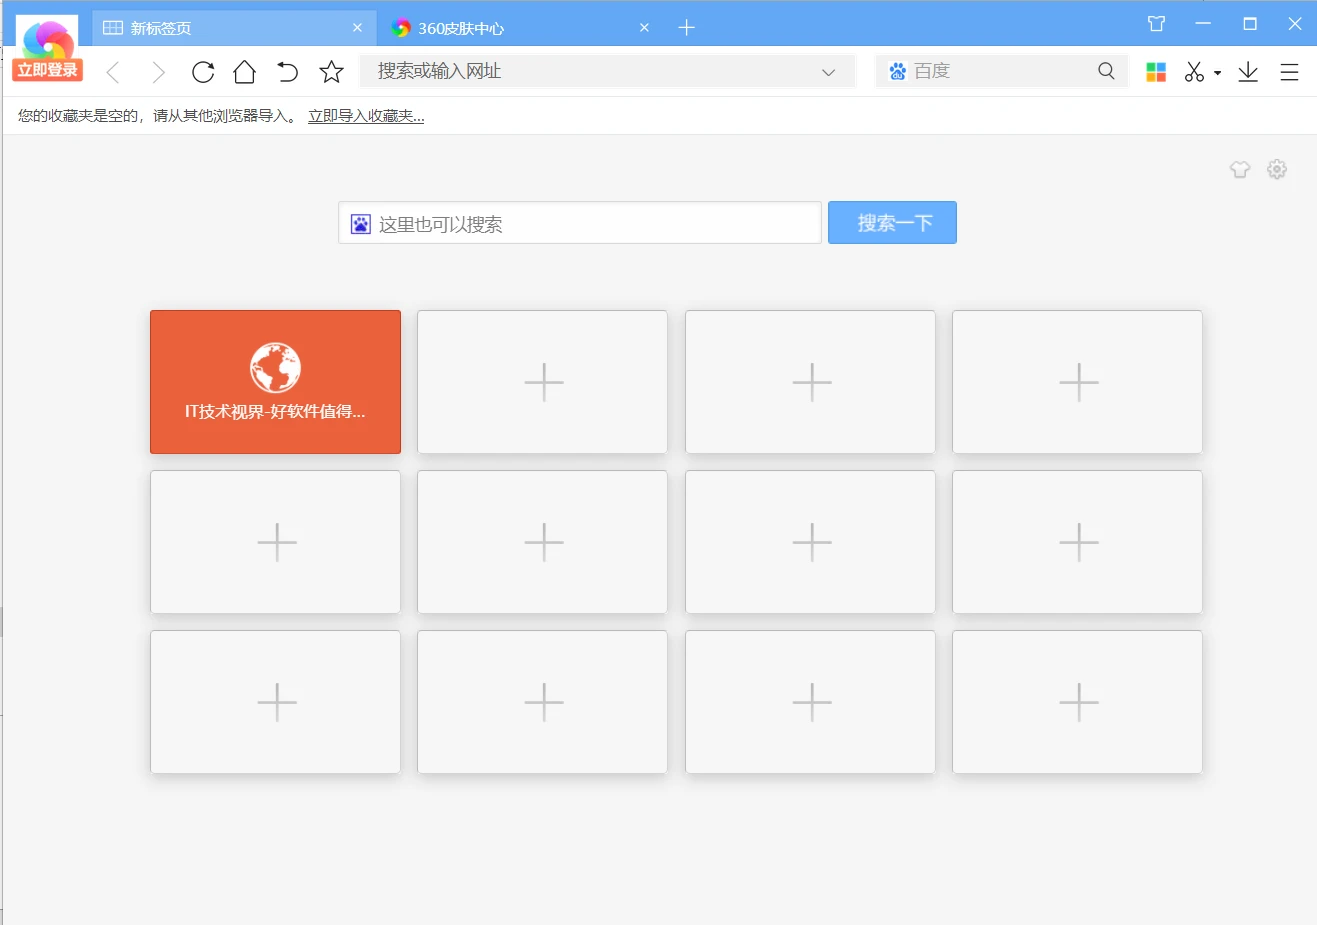Add site in the empty tile right of IT技术视界
This screenshot has width=1317, height=925.
[x=543, y=382]
